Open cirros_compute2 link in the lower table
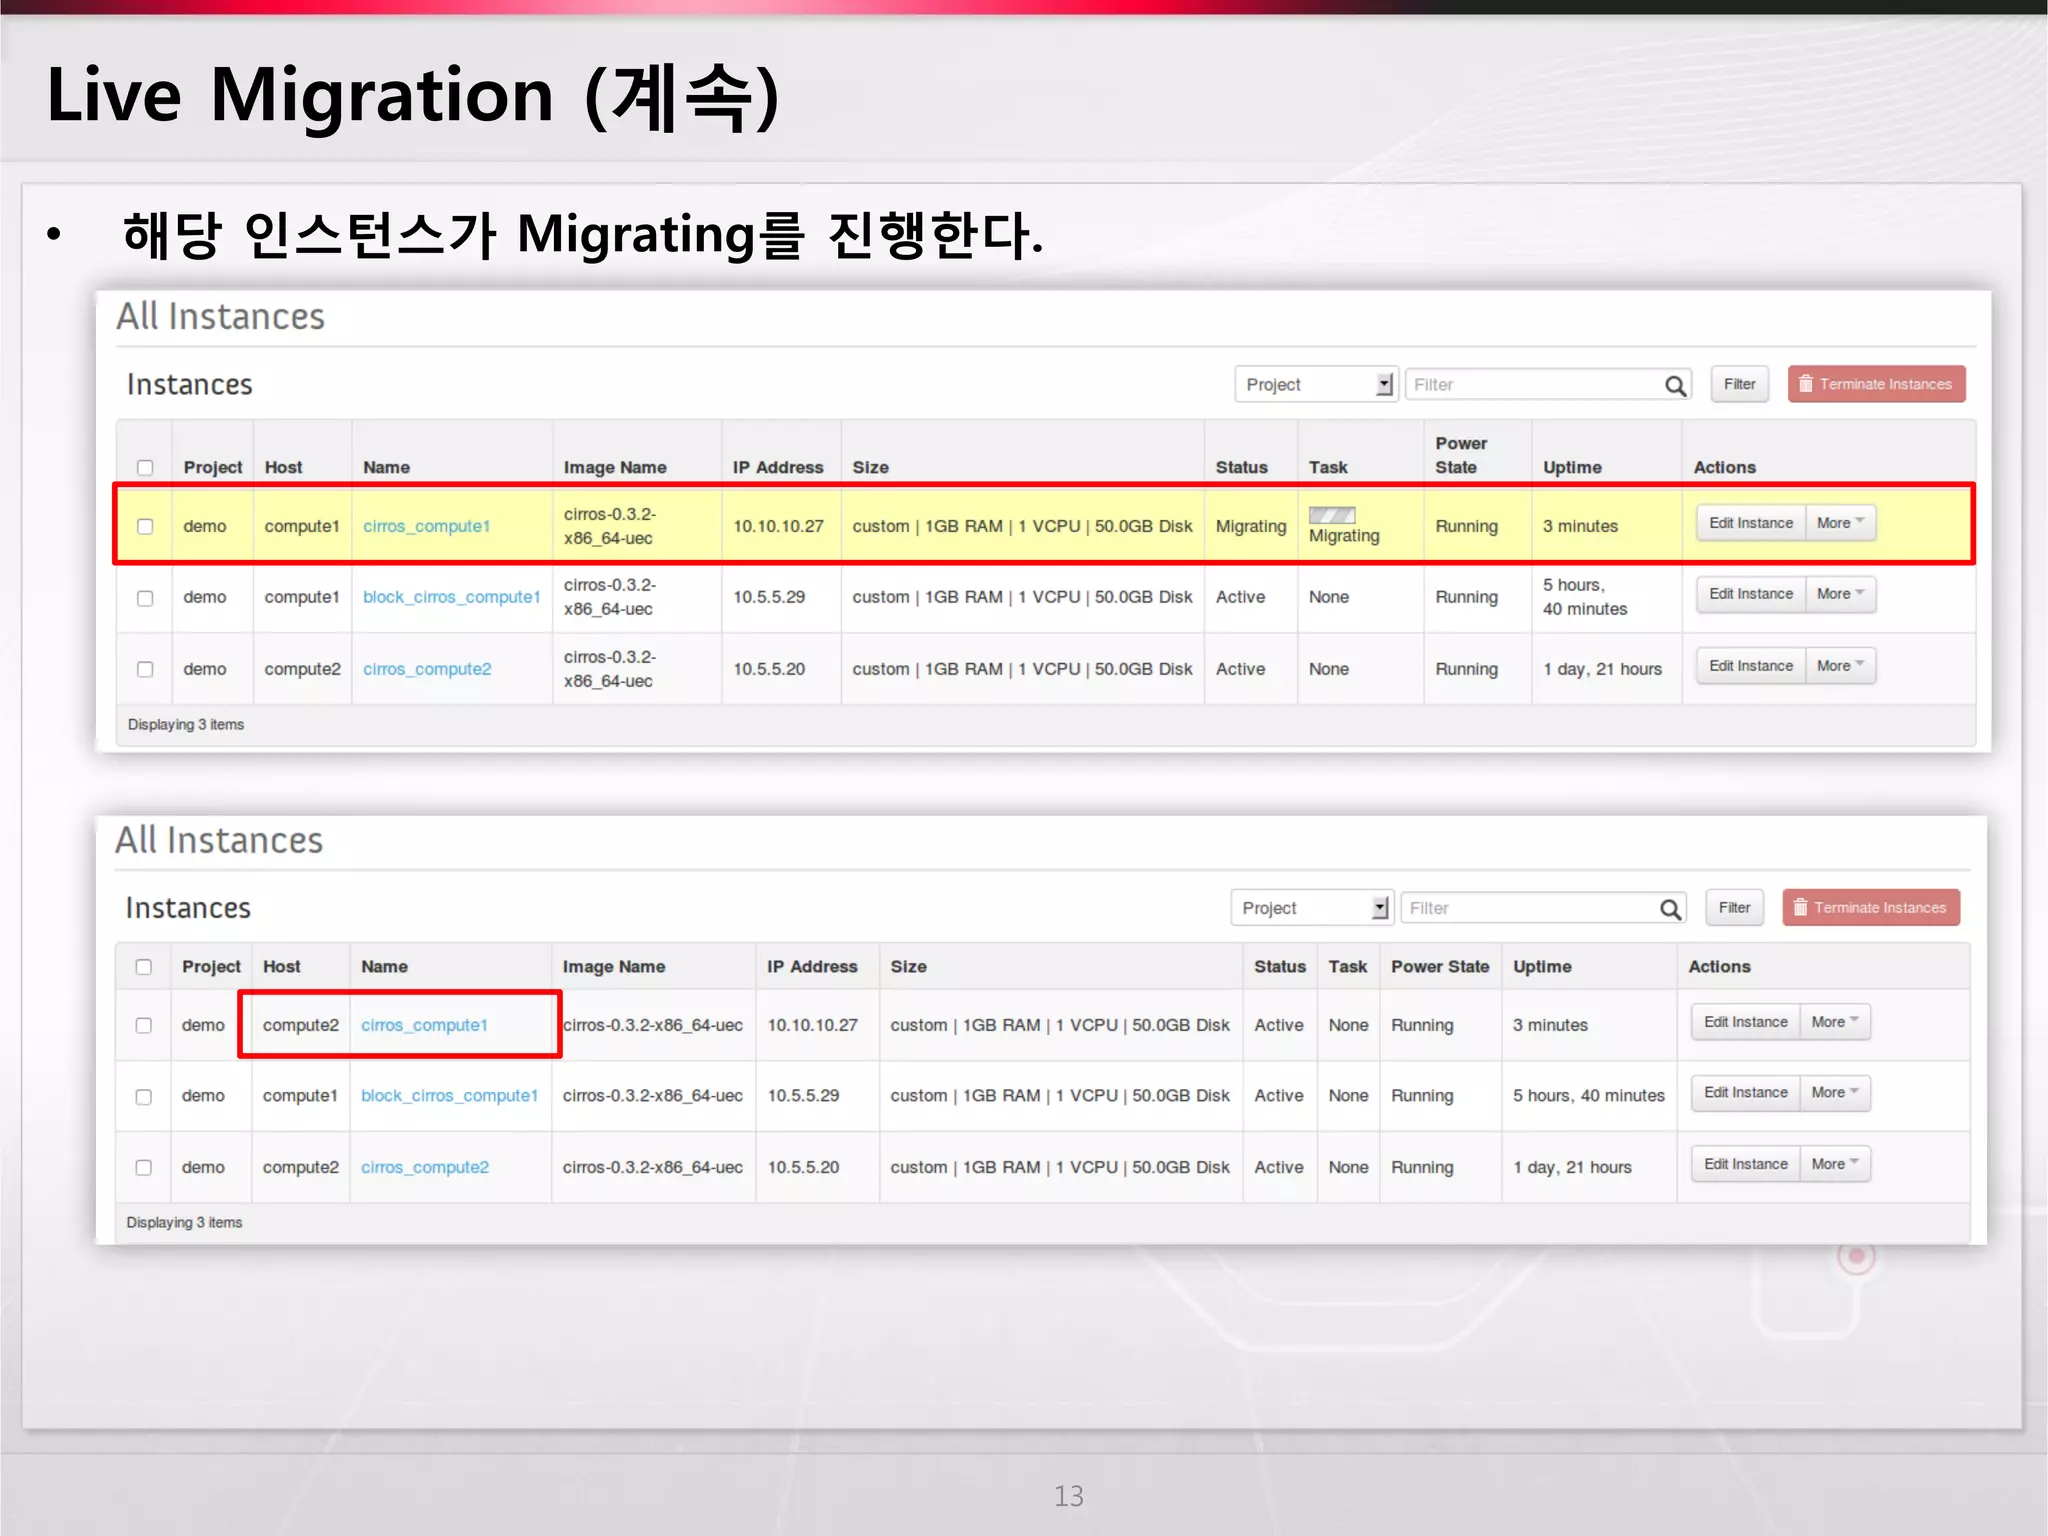 coord(425,1167)
